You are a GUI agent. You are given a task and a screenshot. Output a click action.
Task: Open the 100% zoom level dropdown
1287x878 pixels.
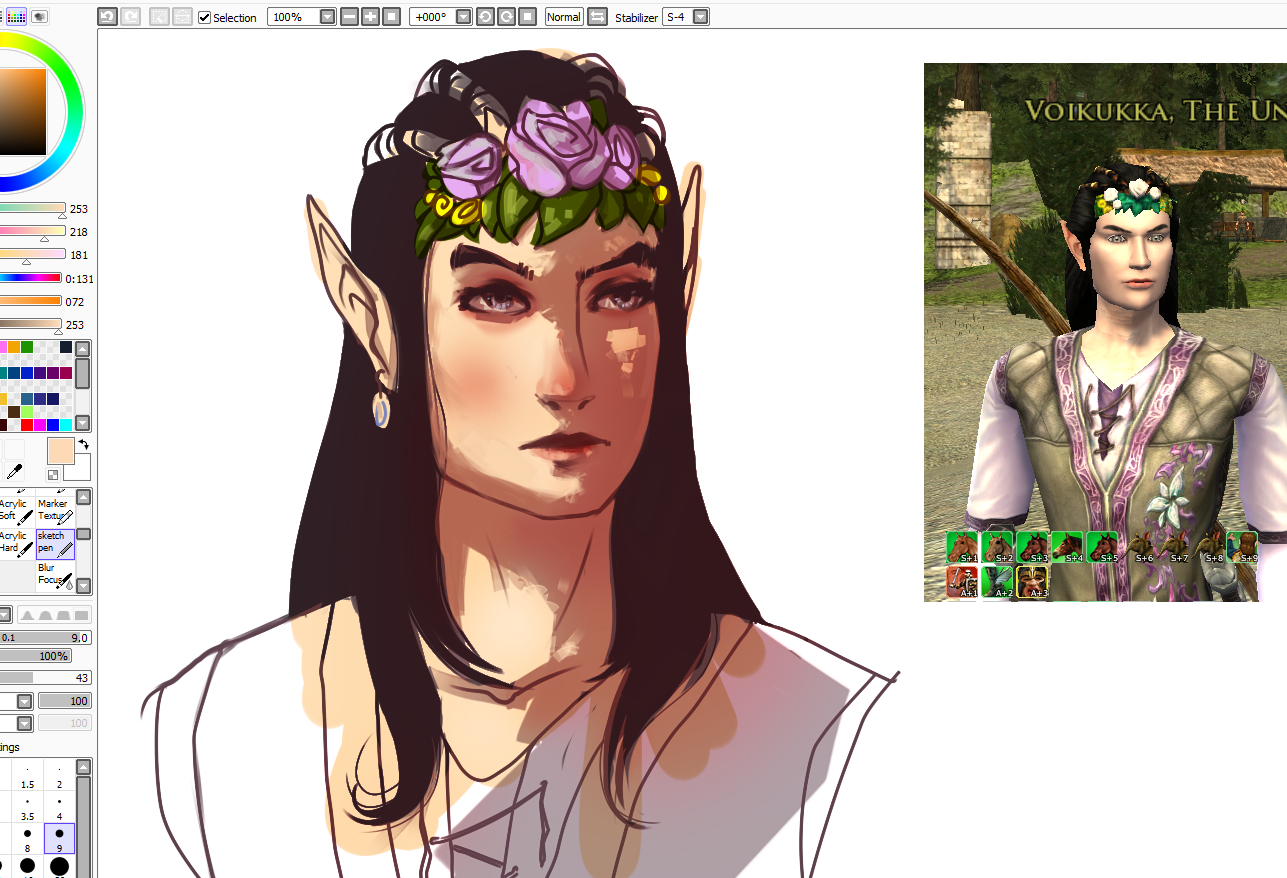(327, 17)
